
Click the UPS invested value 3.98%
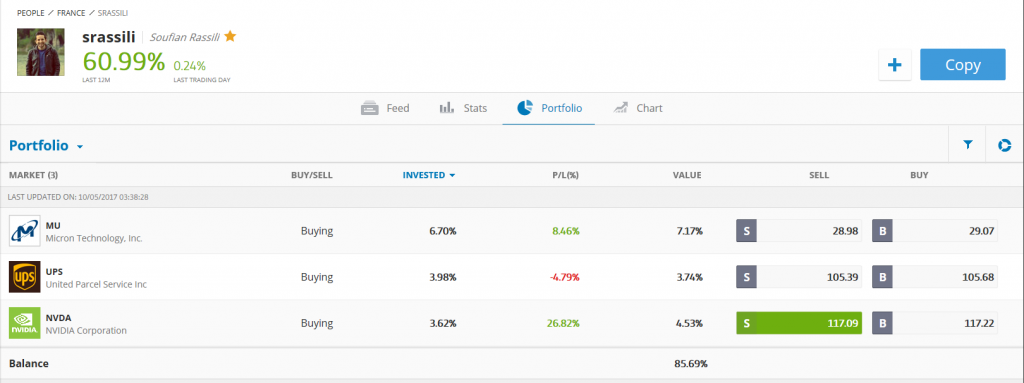tap(443, 277)
